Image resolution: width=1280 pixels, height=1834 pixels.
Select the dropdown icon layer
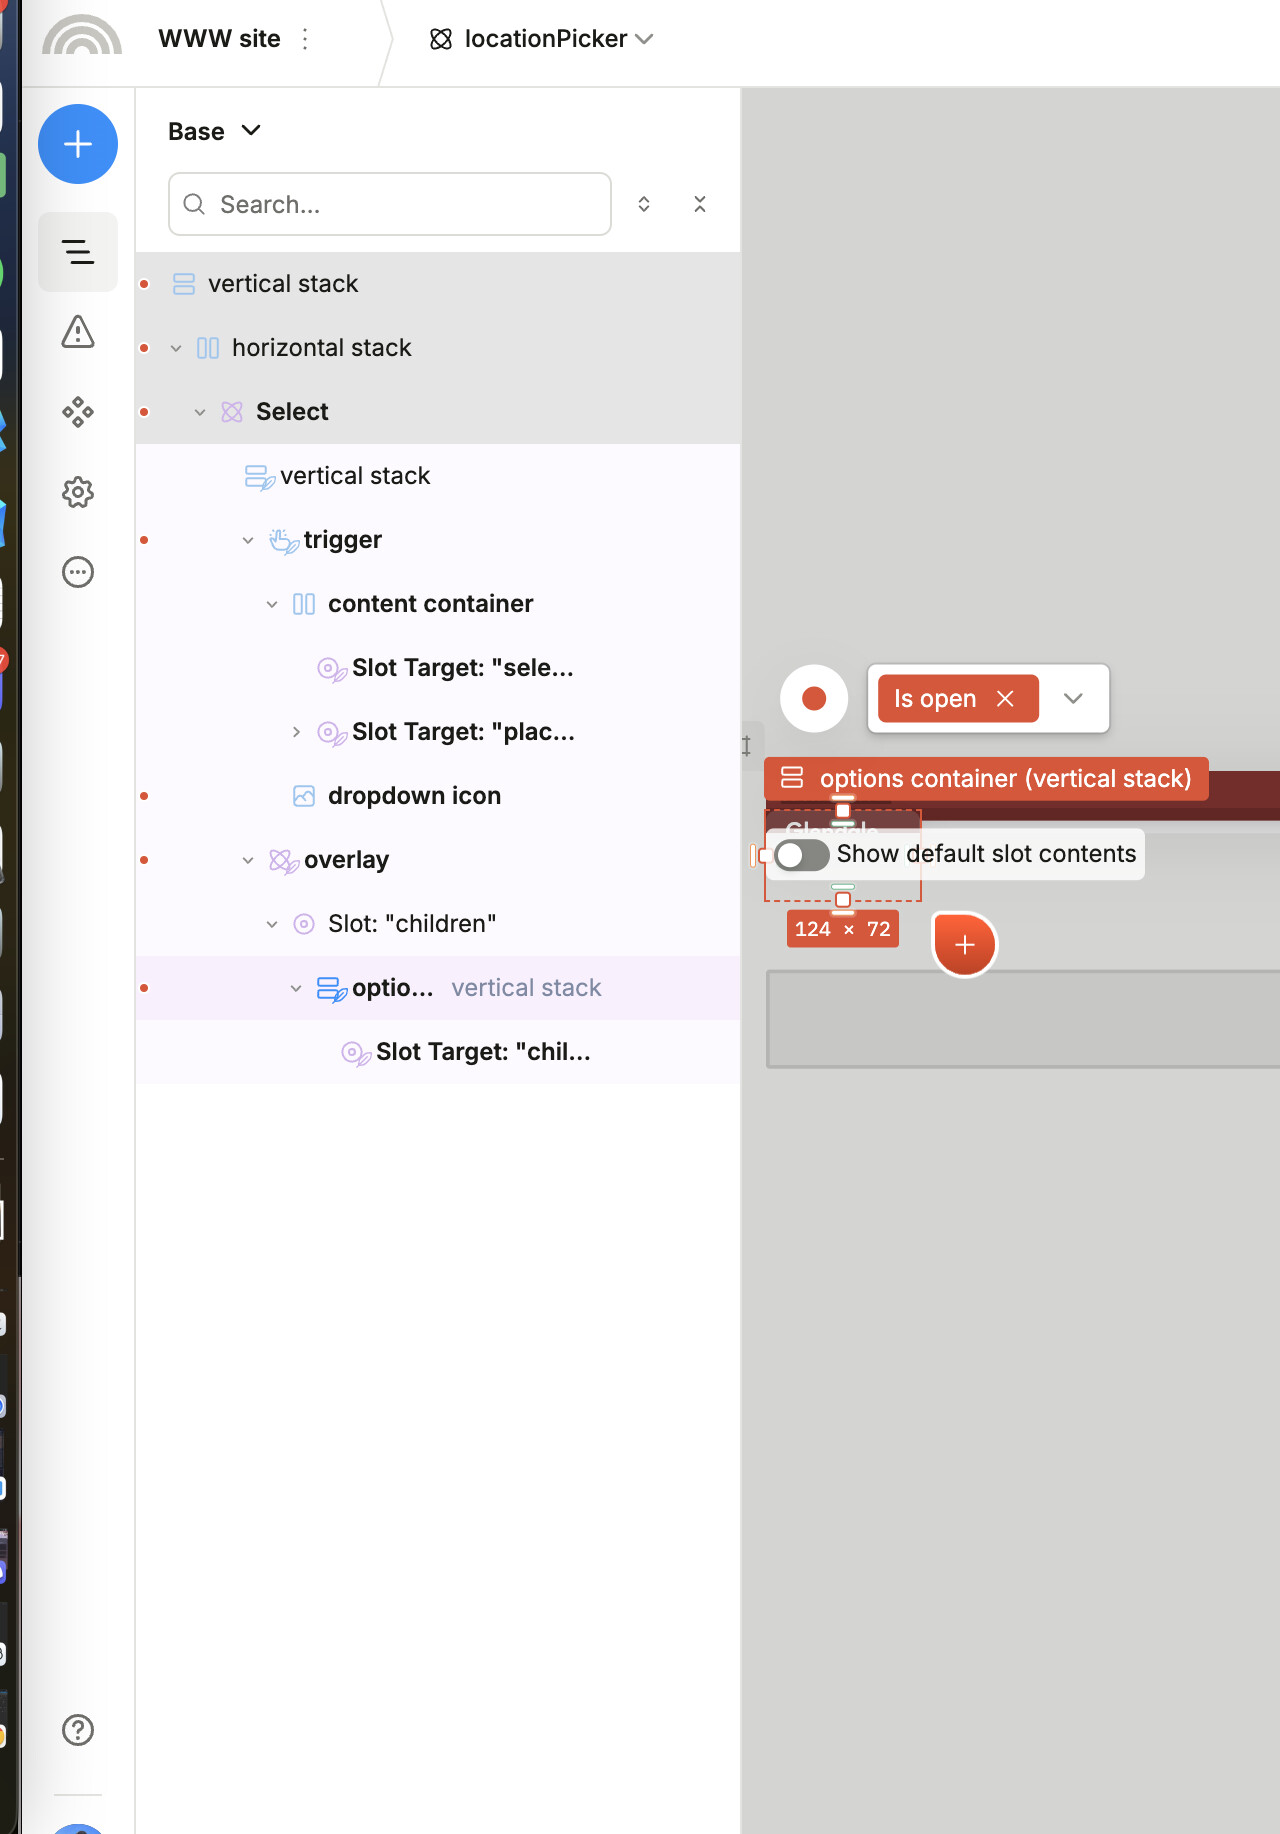414,796
